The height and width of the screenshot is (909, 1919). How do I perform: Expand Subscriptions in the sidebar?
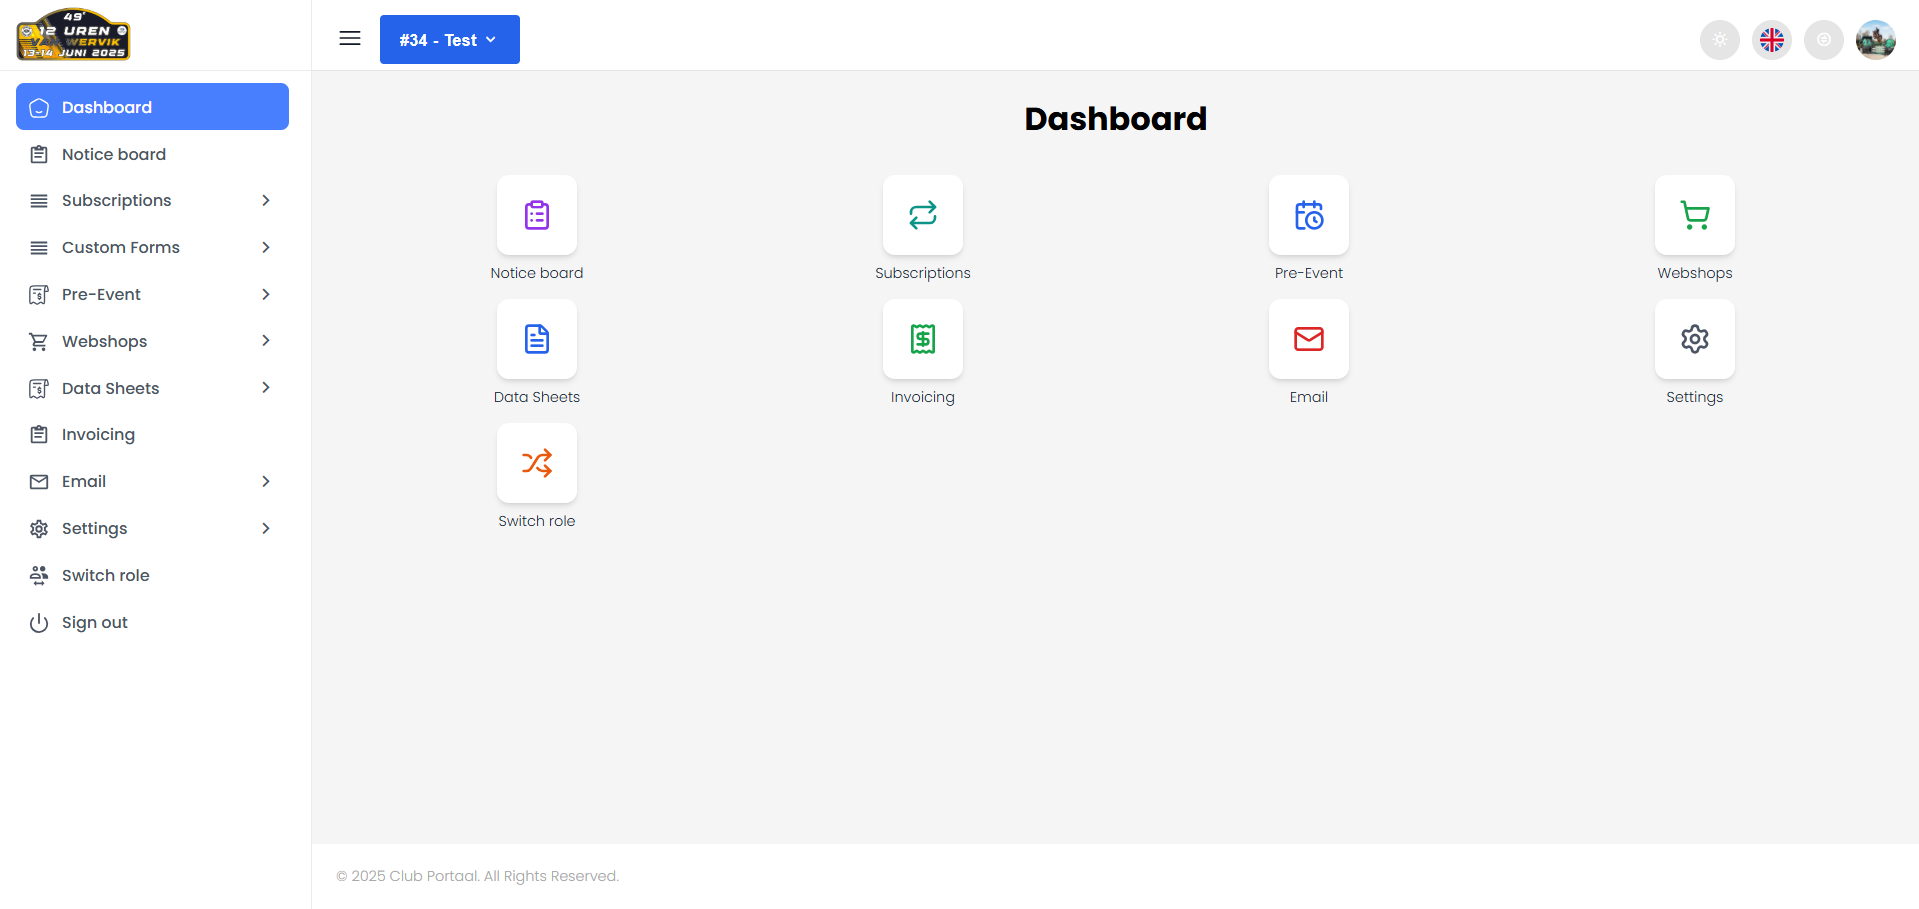[152, 201]
